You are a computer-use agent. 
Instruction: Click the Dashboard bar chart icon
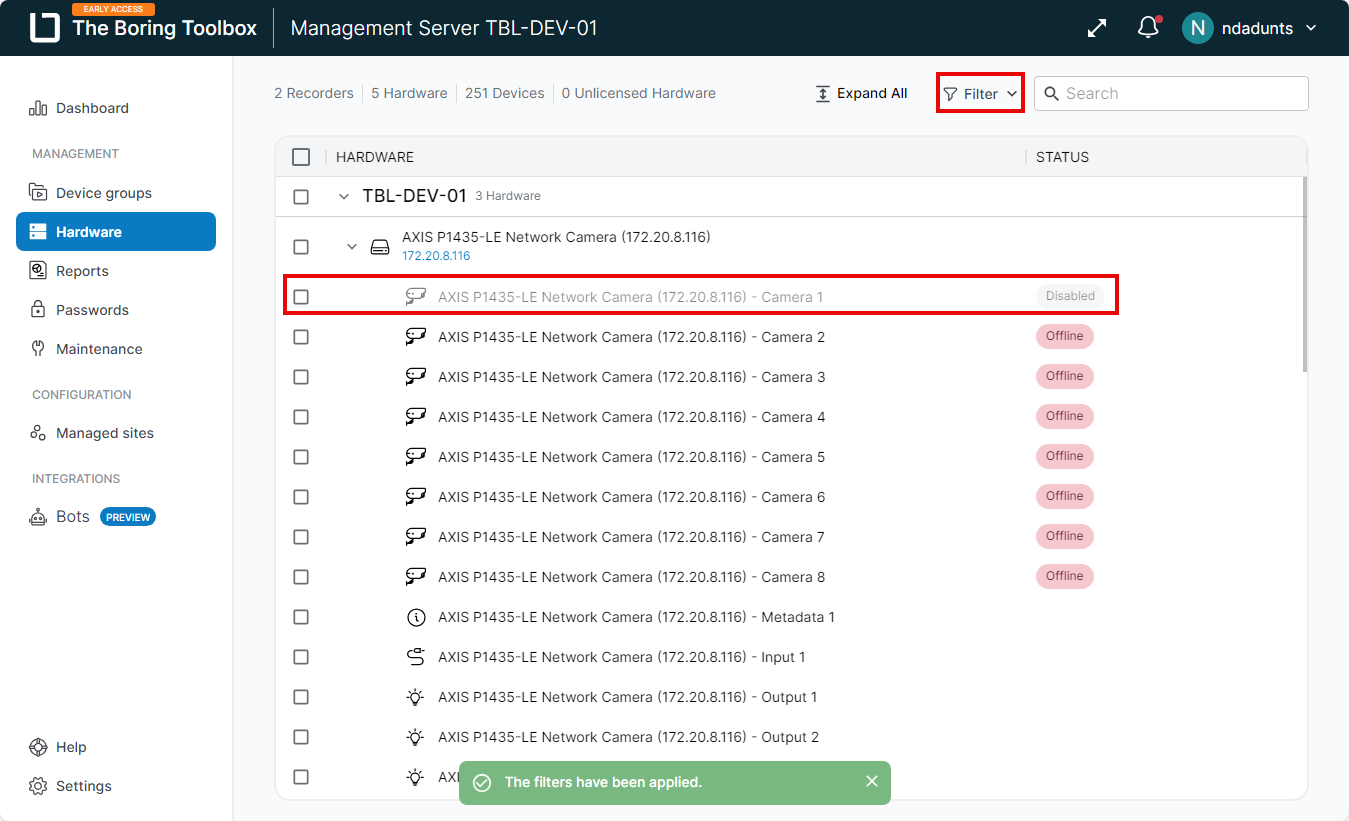point(38,108)
